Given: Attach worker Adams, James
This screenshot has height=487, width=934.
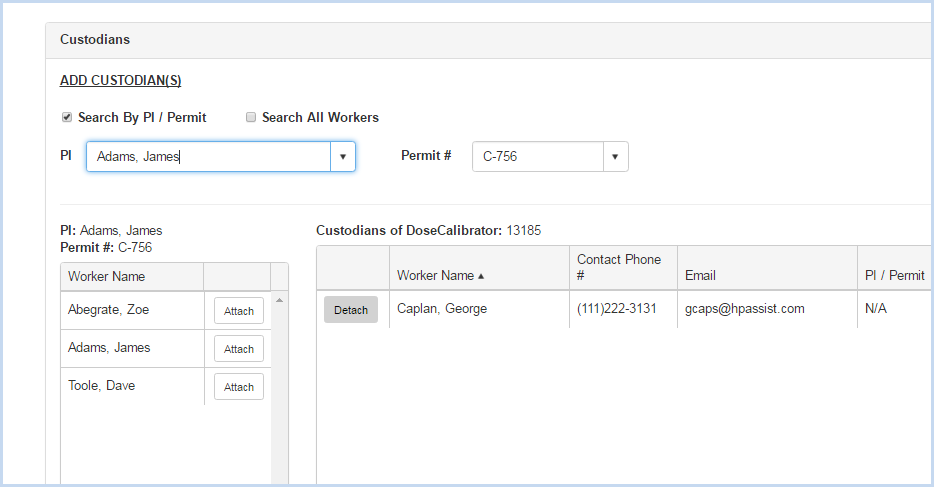Looking at the screenshot, I should pyautogui.click(x=239, y=349).
